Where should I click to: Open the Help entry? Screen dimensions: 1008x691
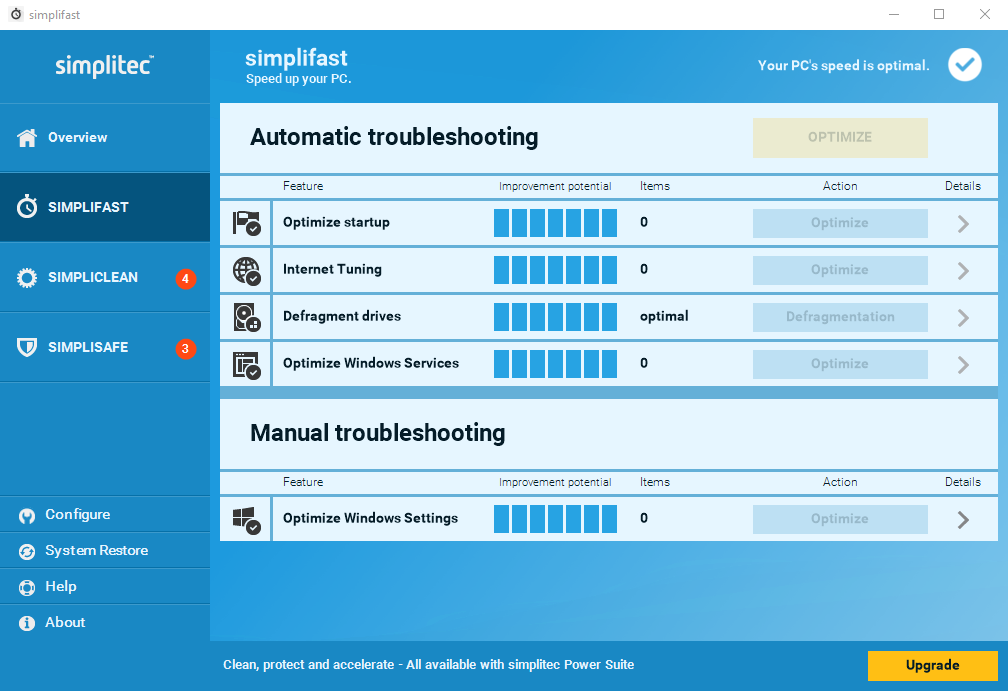[105, 586]
